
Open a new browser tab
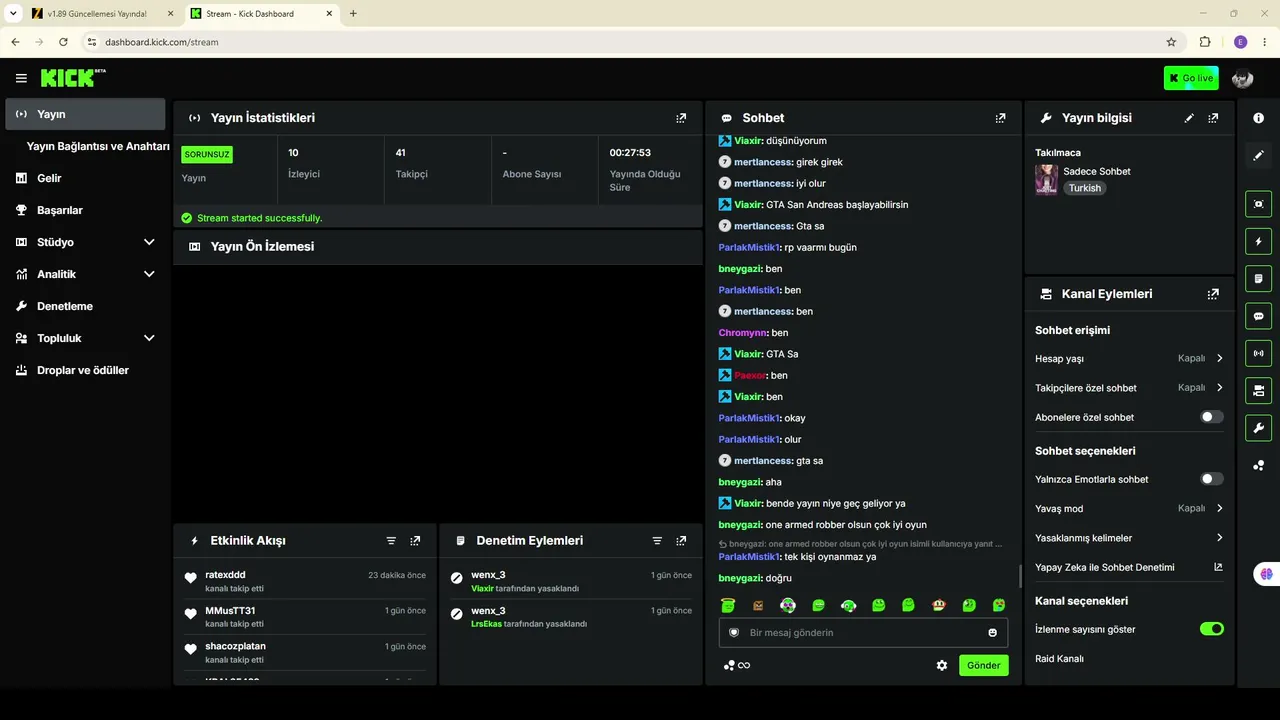[353, 14]
